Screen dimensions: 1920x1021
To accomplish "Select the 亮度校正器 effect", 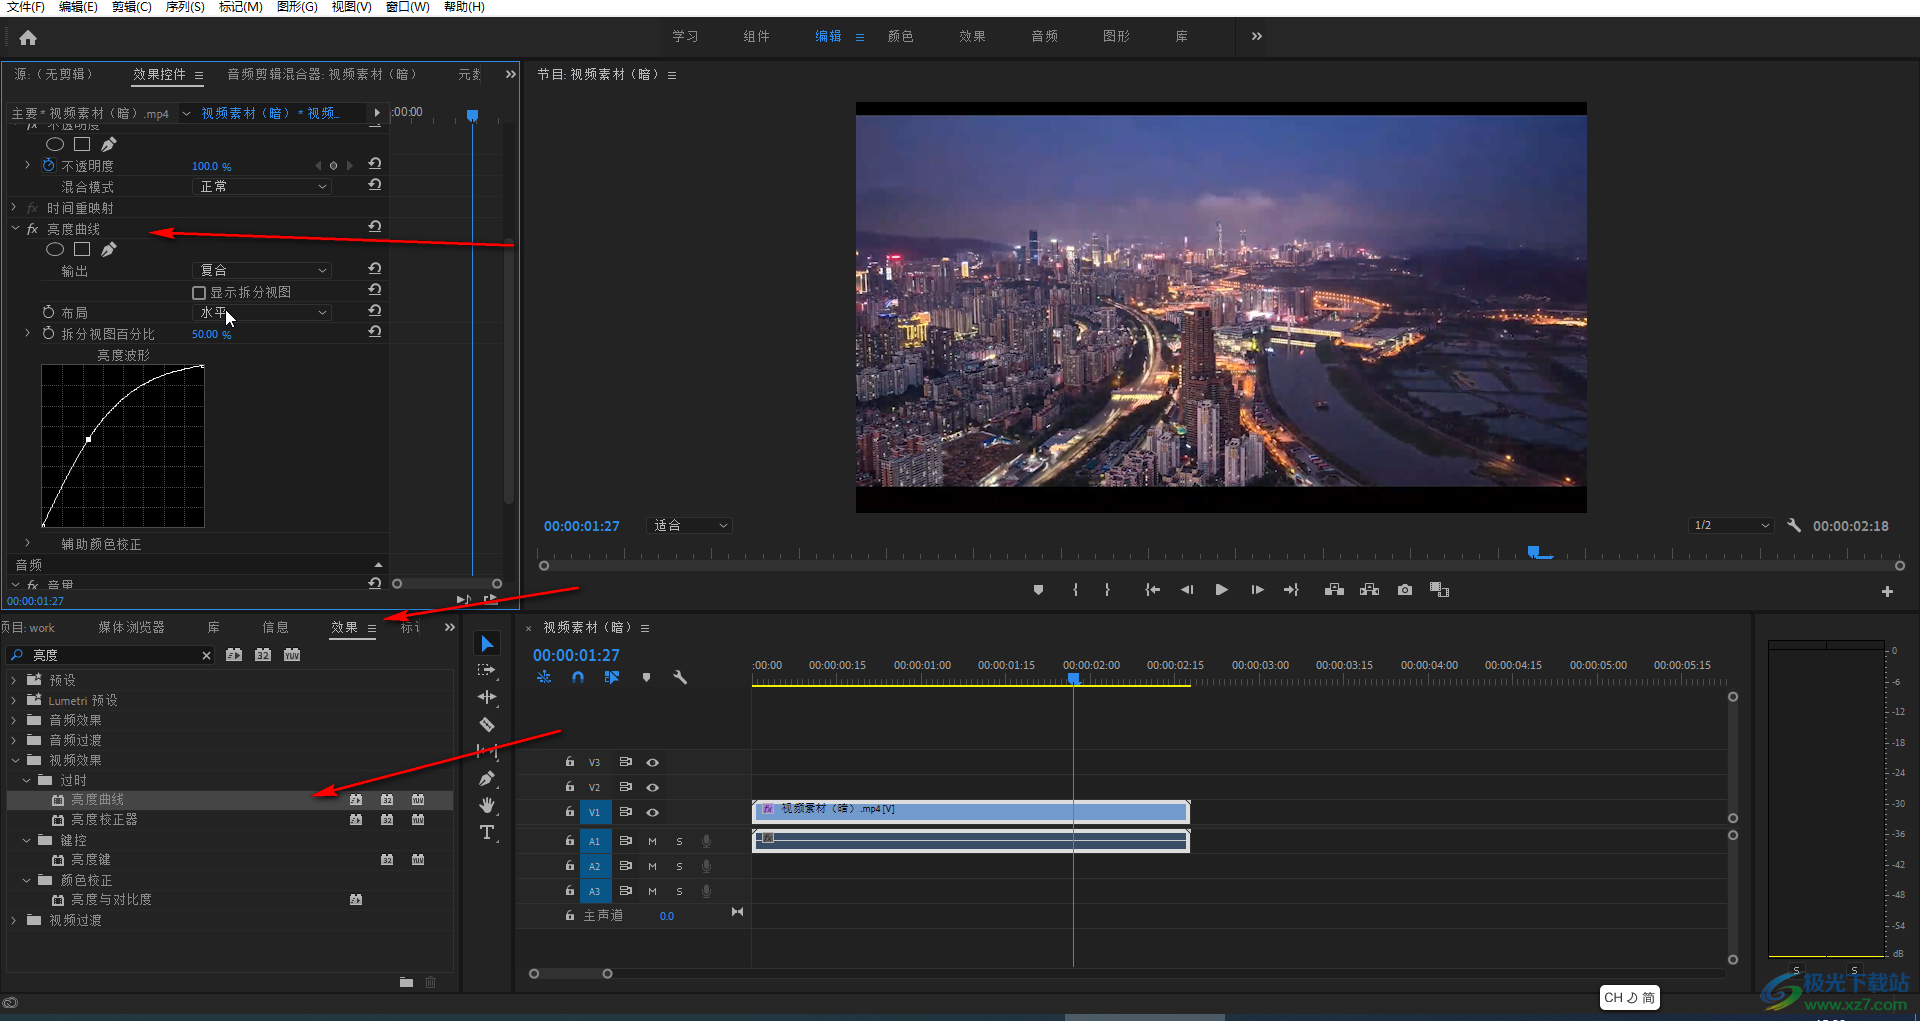I will coord(104,819).
